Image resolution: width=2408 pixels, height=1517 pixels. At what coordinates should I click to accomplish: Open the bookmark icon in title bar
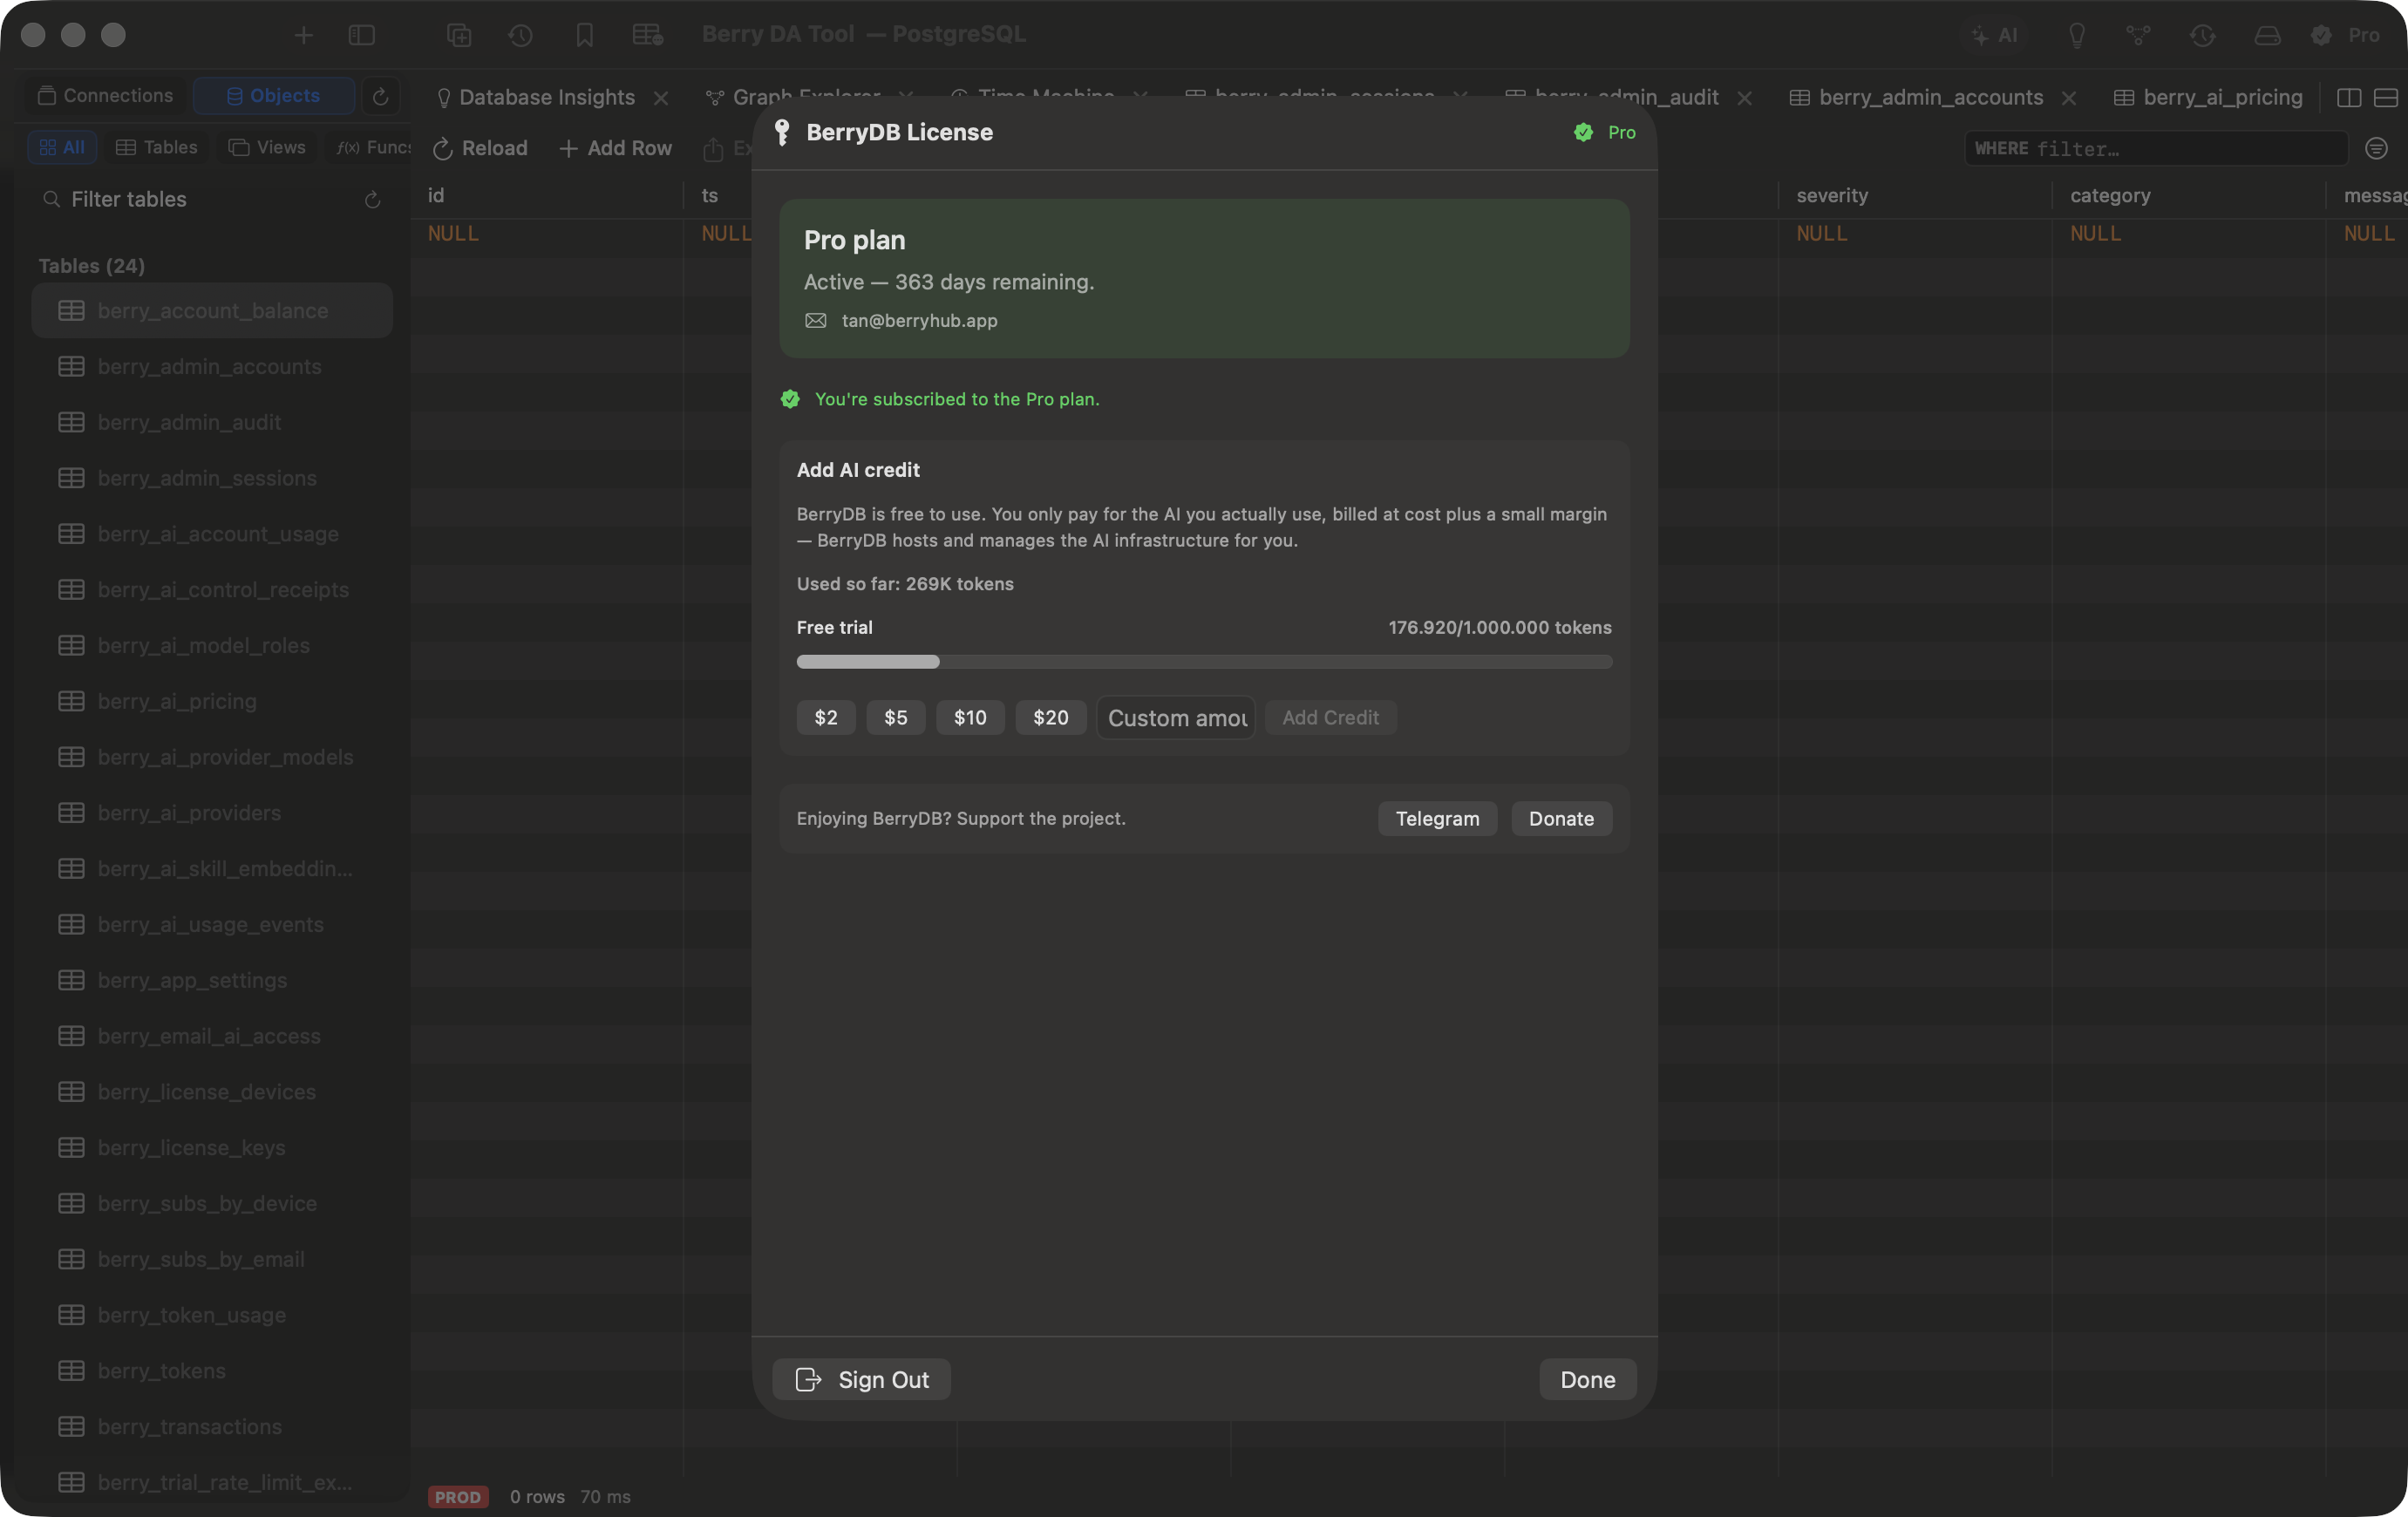click(585, 35)
